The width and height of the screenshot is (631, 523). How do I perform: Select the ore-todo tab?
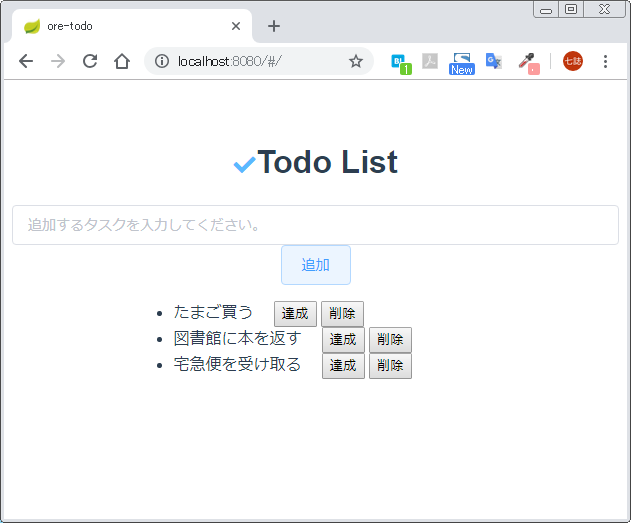click(132, 26)
